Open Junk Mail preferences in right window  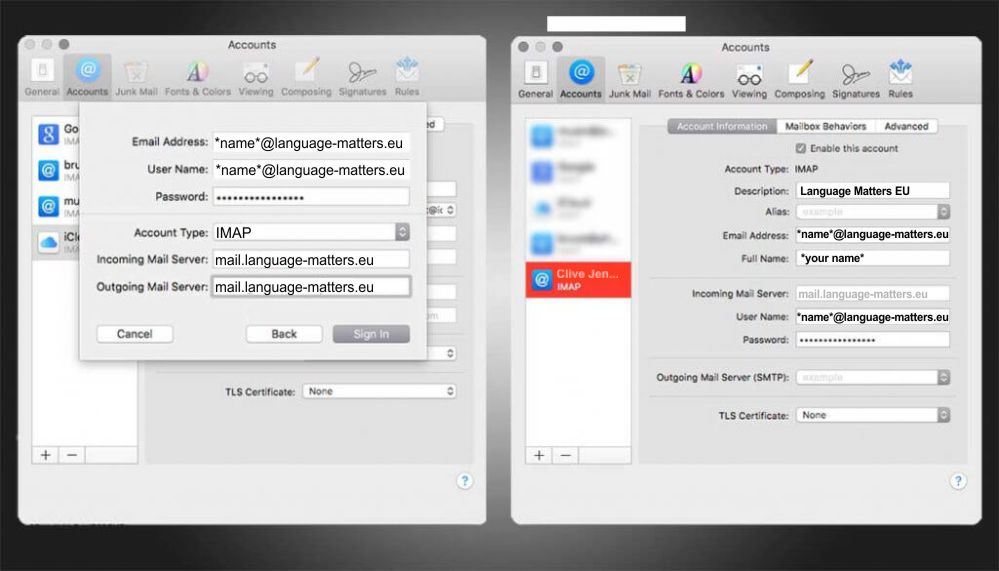(629, 80)
